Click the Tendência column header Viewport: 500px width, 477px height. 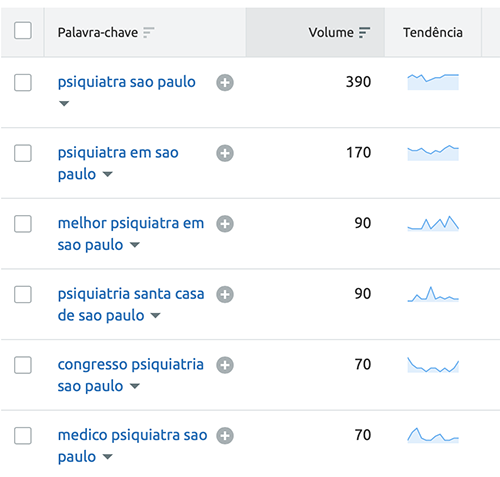tap(433, 33)
